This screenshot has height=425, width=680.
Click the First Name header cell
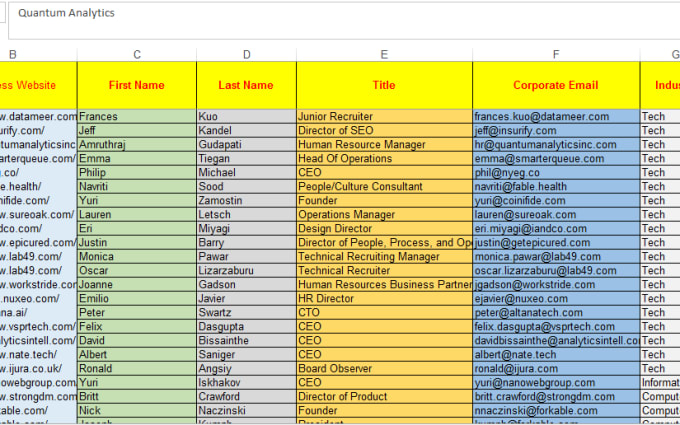coord(137,85)
